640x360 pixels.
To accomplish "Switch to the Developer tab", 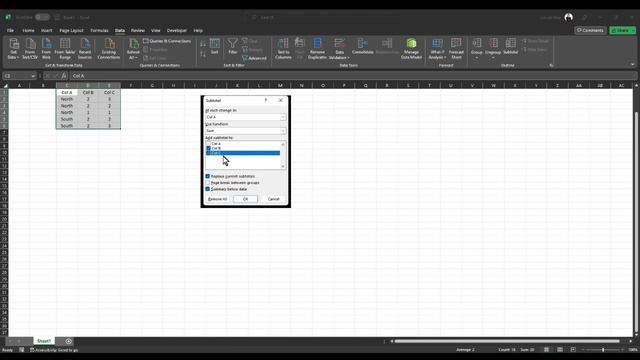I will 177,31.
